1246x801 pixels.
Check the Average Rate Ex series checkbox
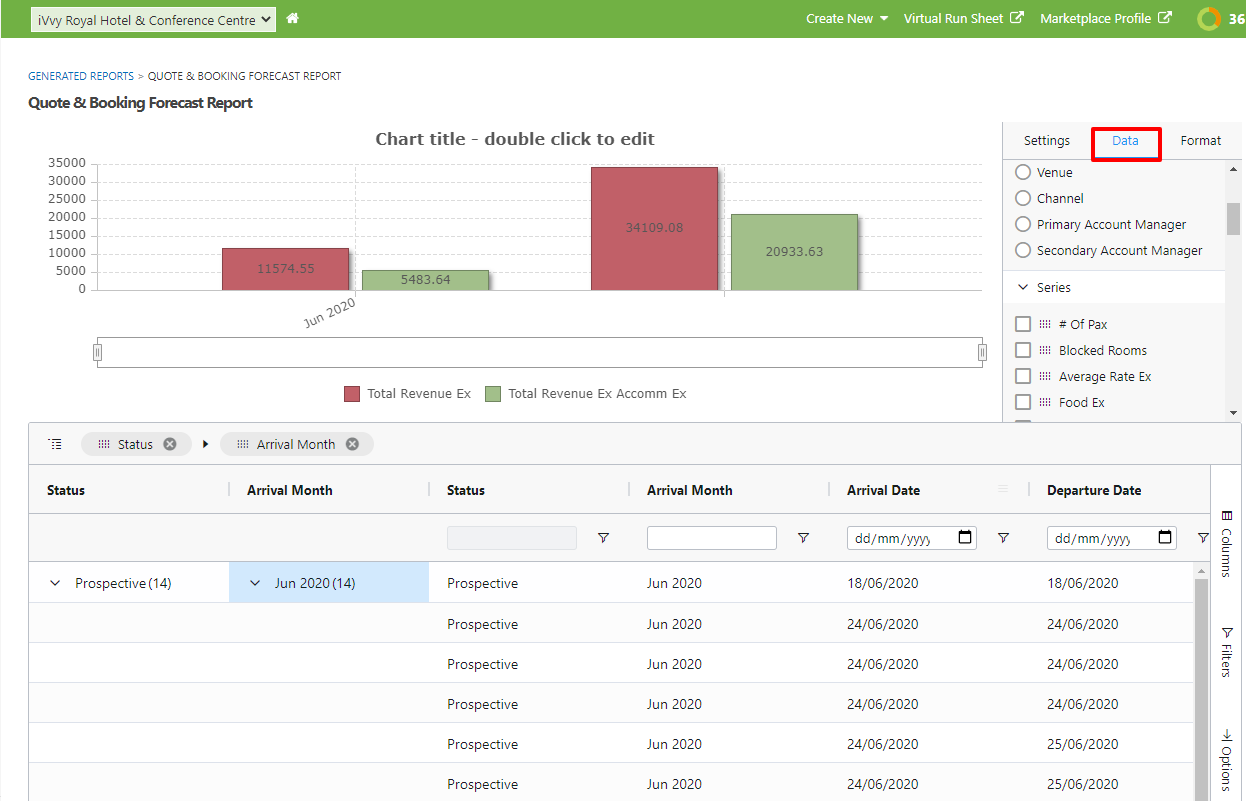(1023, 376)
